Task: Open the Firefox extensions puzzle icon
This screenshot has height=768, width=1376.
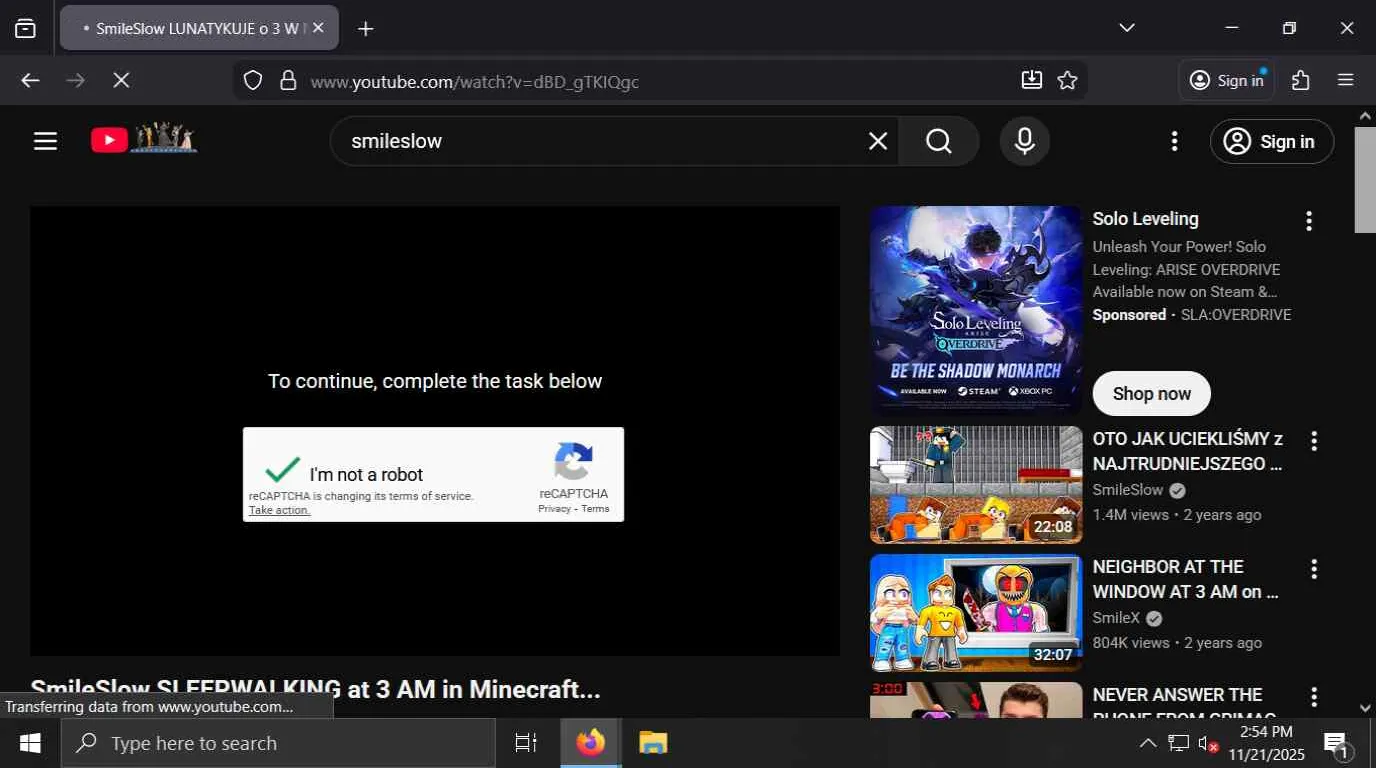Action: point(1301,81)
